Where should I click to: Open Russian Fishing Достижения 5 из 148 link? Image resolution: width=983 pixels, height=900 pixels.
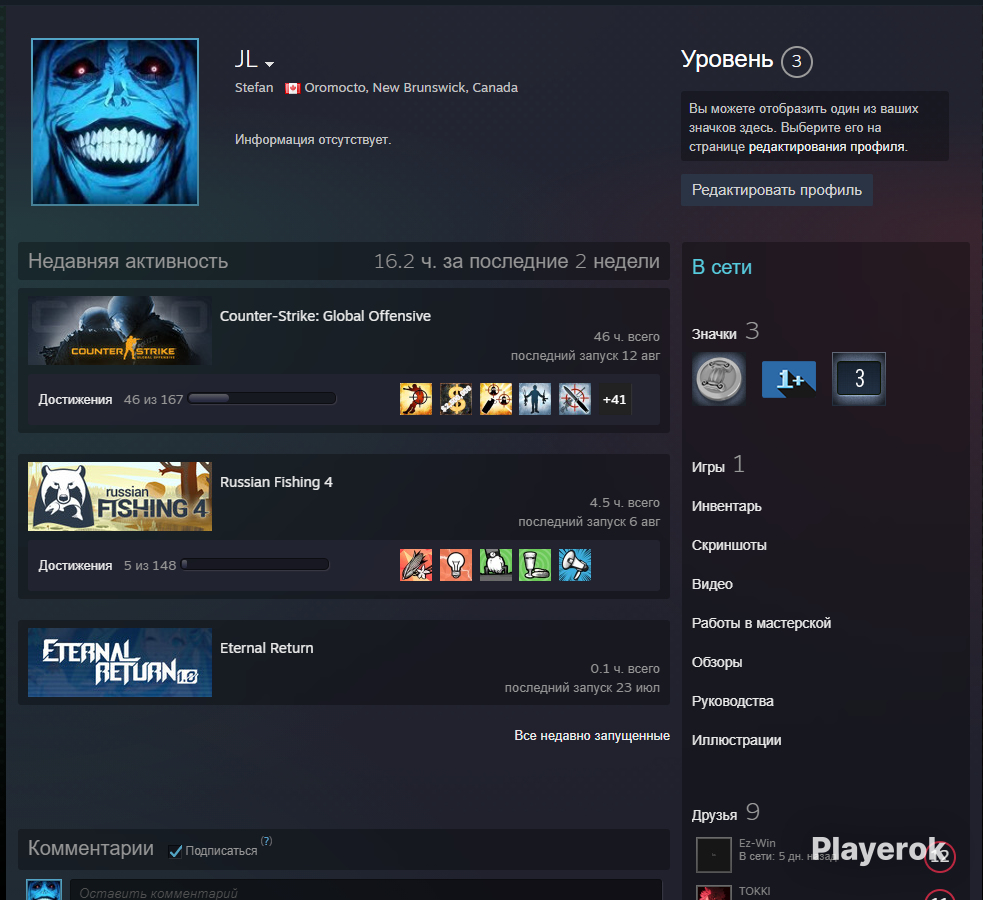tap(107, 565)
